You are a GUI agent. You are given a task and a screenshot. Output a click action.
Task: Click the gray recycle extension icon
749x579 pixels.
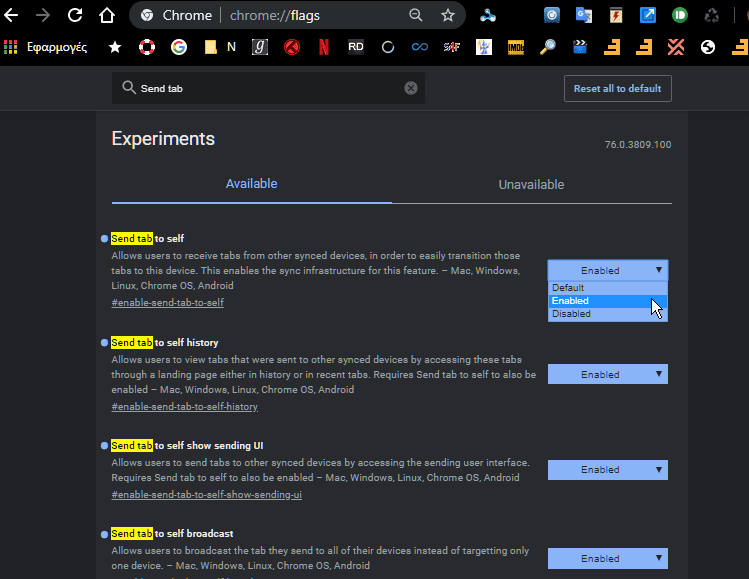click(712, 15)
